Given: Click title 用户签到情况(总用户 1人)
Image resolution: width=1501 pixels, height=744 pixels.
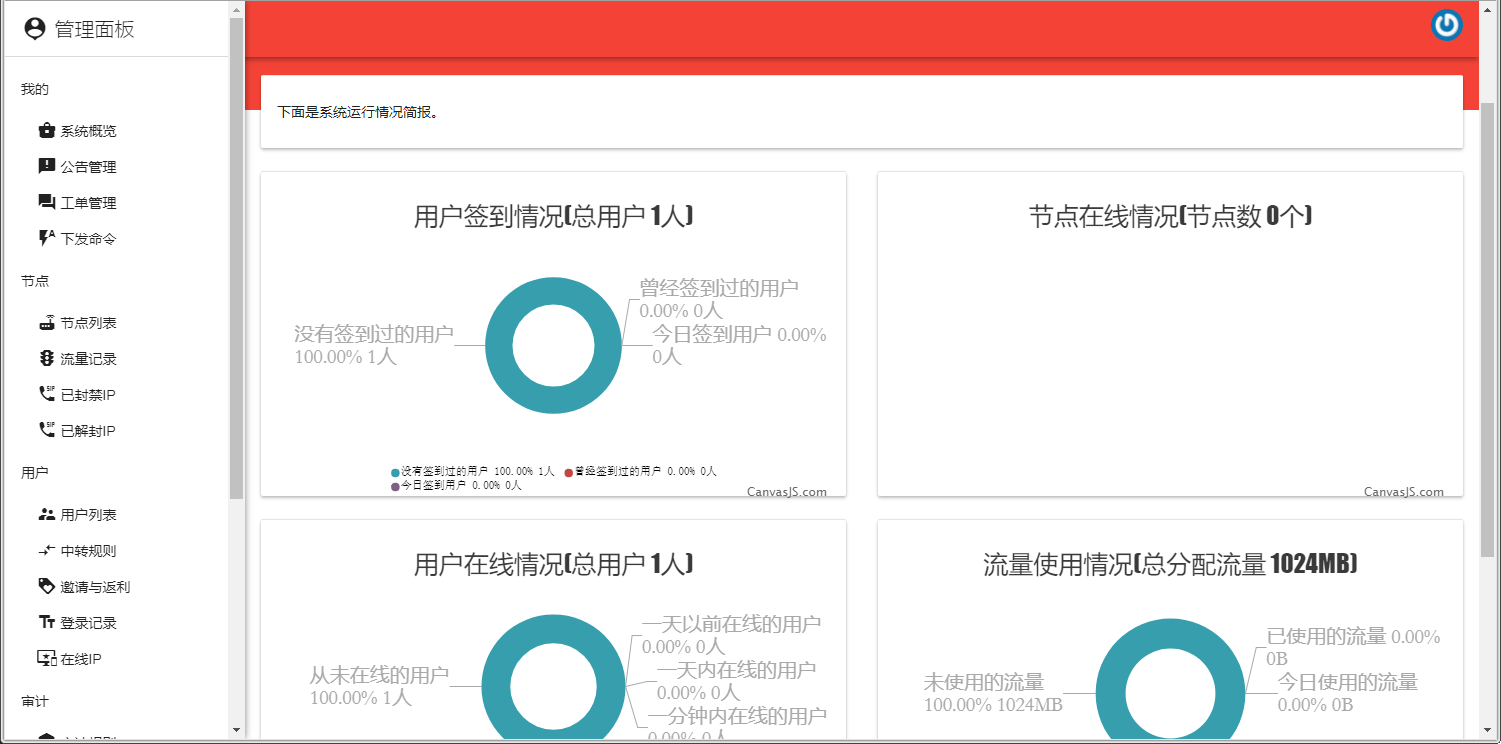Looking at the screenshot, I should 554,217.
